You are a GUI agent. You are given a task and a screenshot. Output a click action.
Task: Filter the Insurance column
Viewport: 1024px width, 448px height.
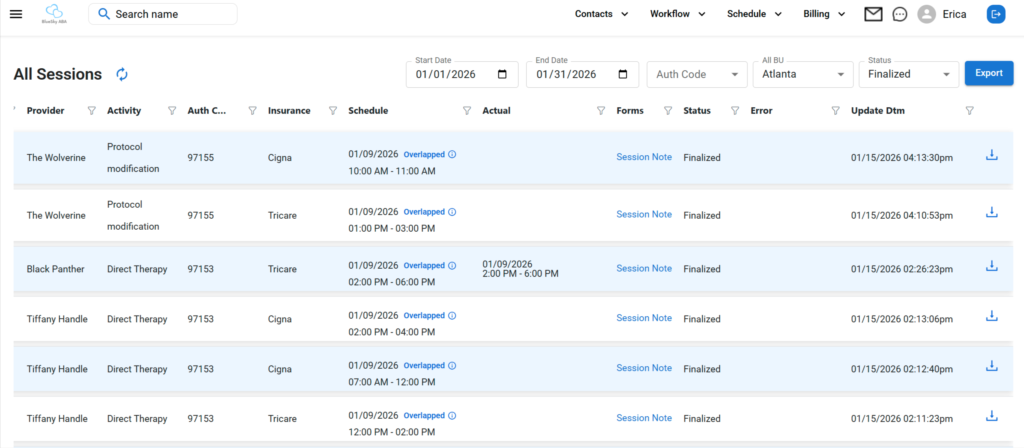332,111
